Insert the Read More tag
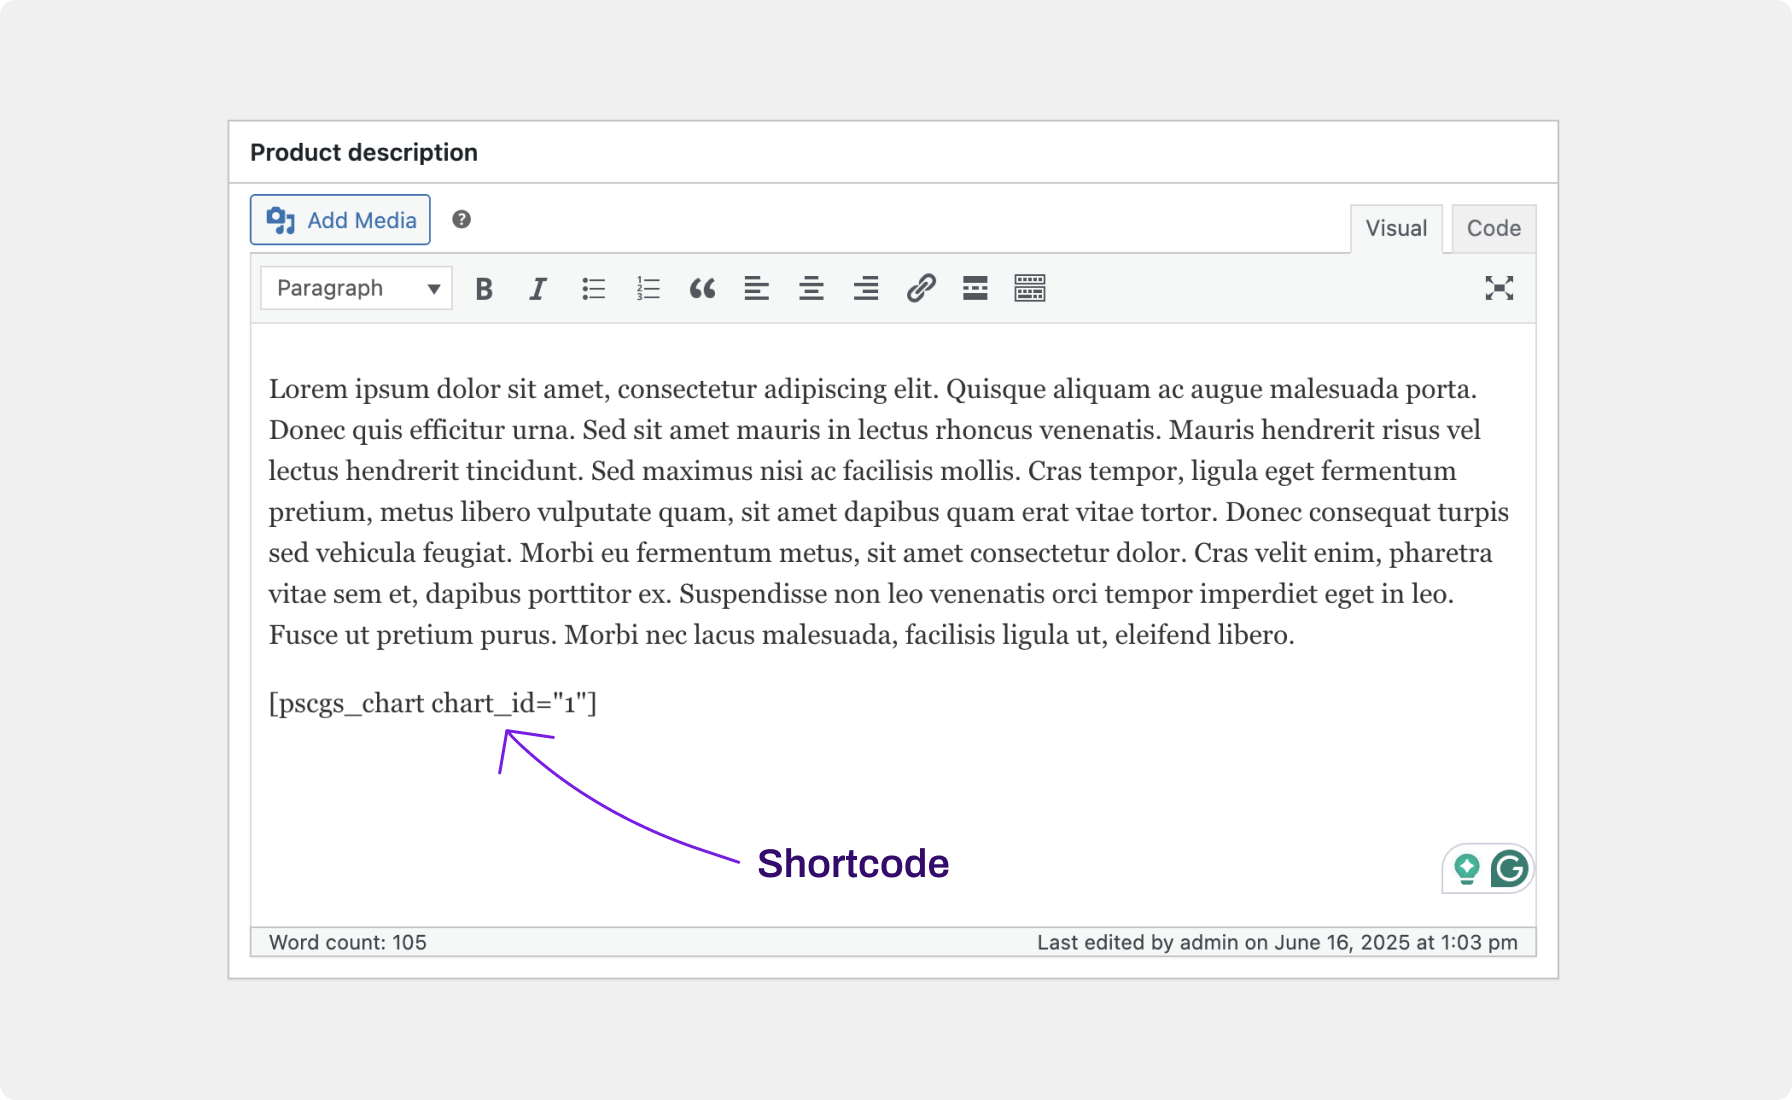Image resolution: width=1792 pixels, height=1100 pixels. click(x=975, y=288)
